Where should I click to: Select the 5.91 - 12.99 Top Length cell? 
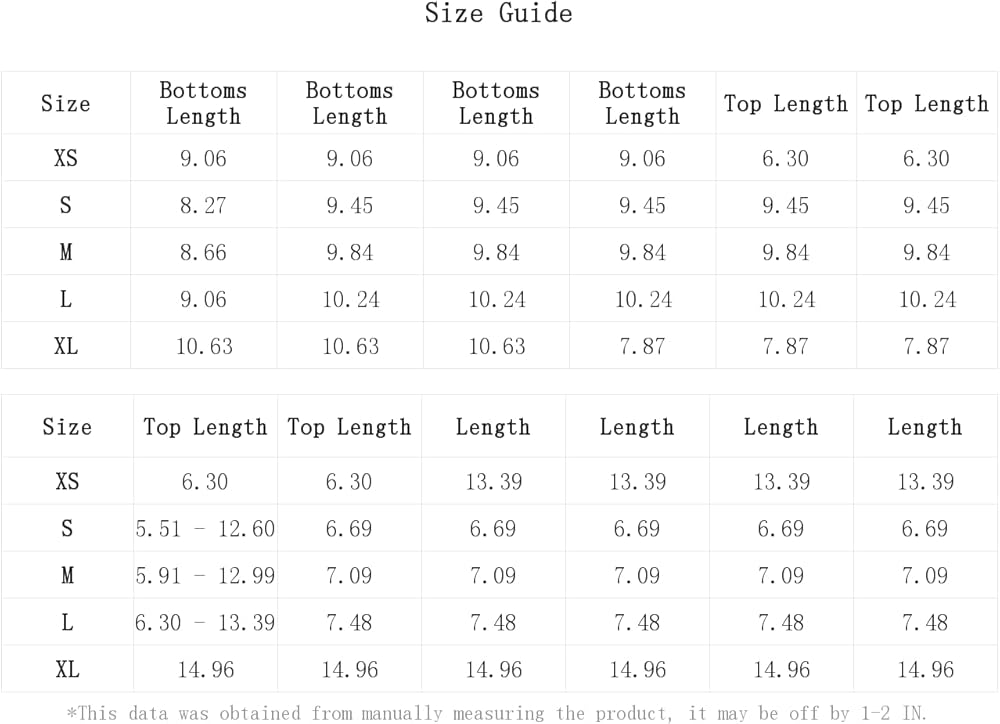(x=205, y=575)
